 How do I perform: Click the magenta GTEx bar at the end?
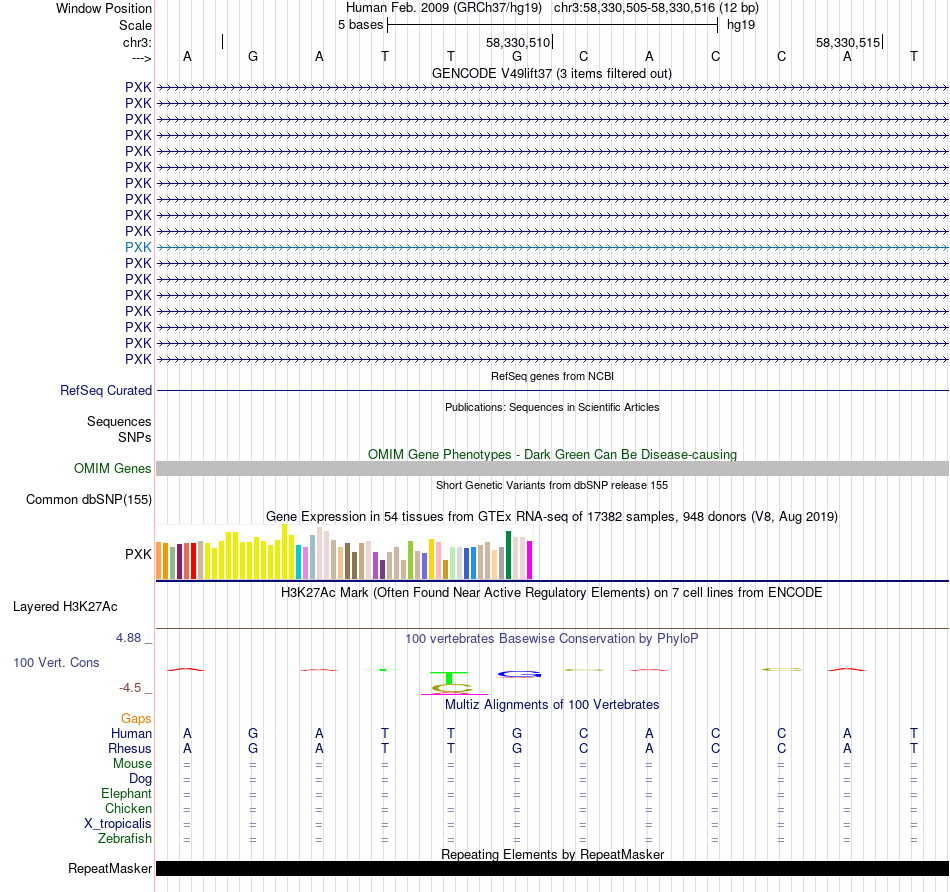click(530, 560)
